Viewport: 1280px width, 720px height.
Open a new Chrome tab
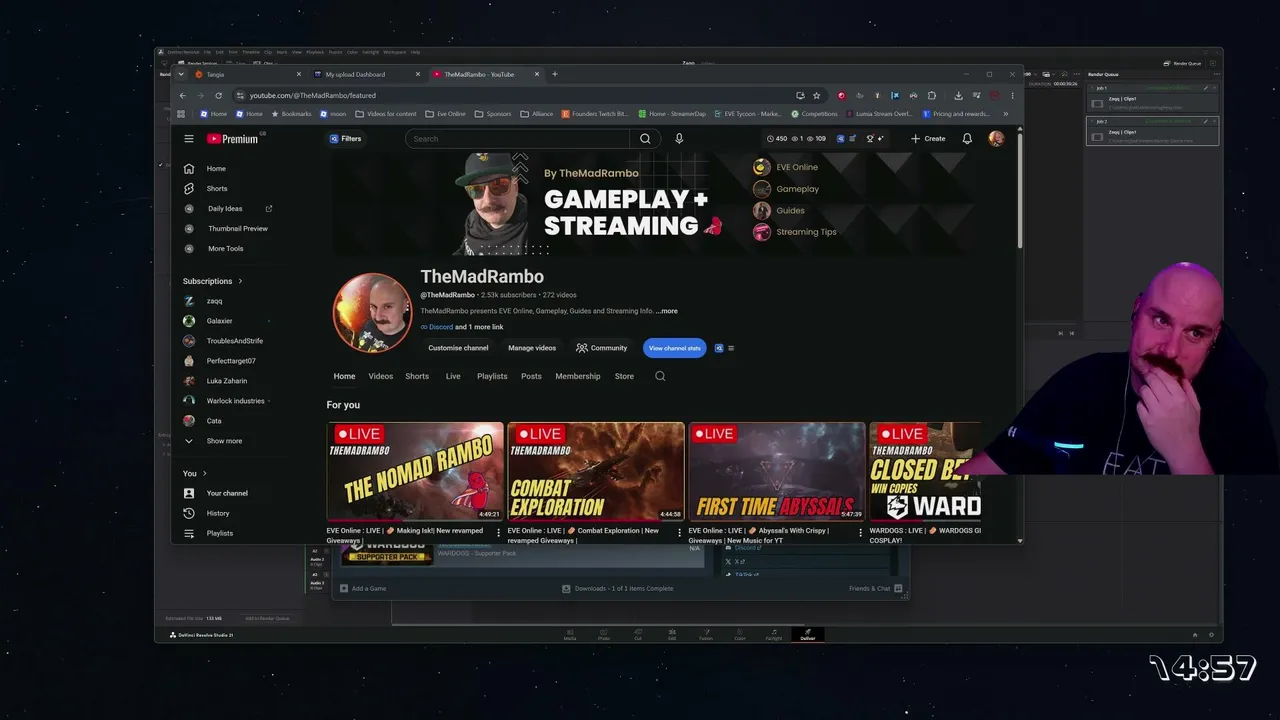point(555,74)
